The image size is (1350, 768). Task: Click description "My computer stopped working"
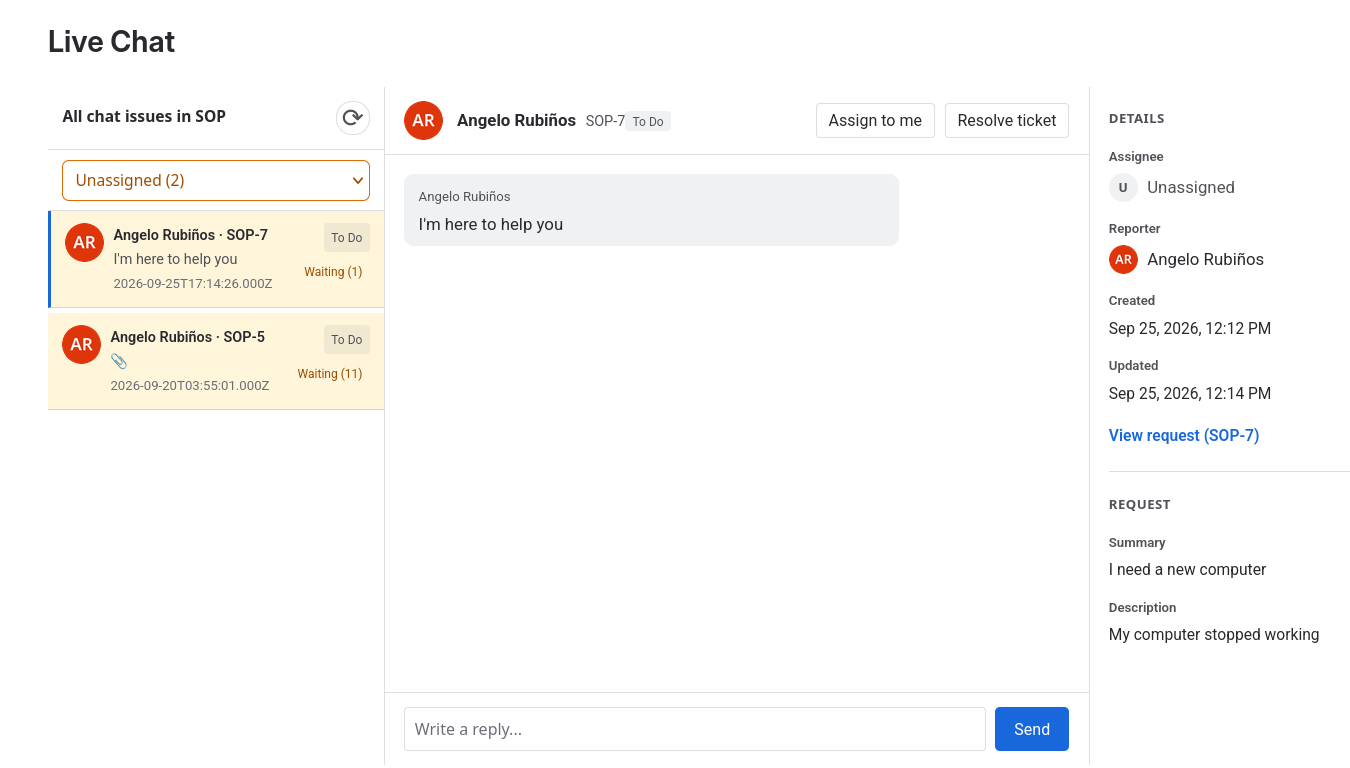pos(1214,634)
